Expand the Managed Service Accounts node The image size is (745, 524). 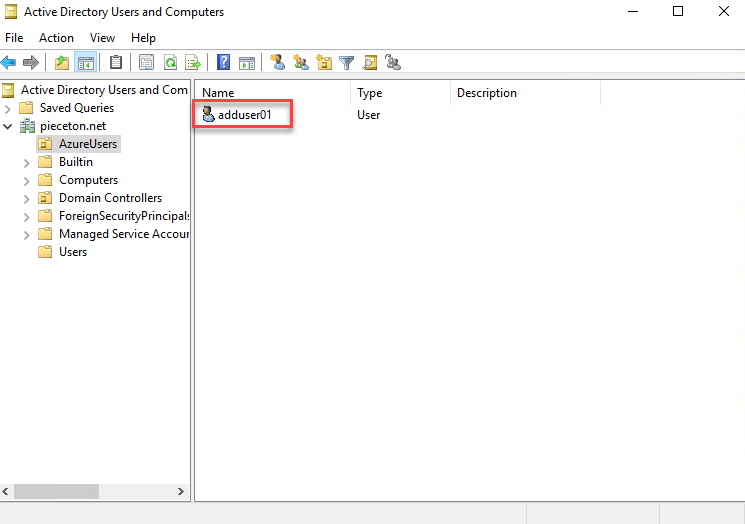[26, 235]
